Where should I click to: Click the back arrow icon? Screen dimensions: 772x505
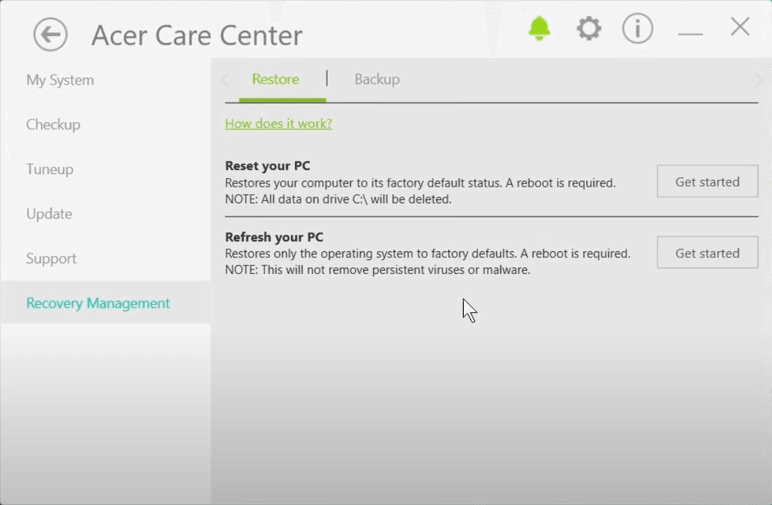pyautogui.click(x=50, y=35)
